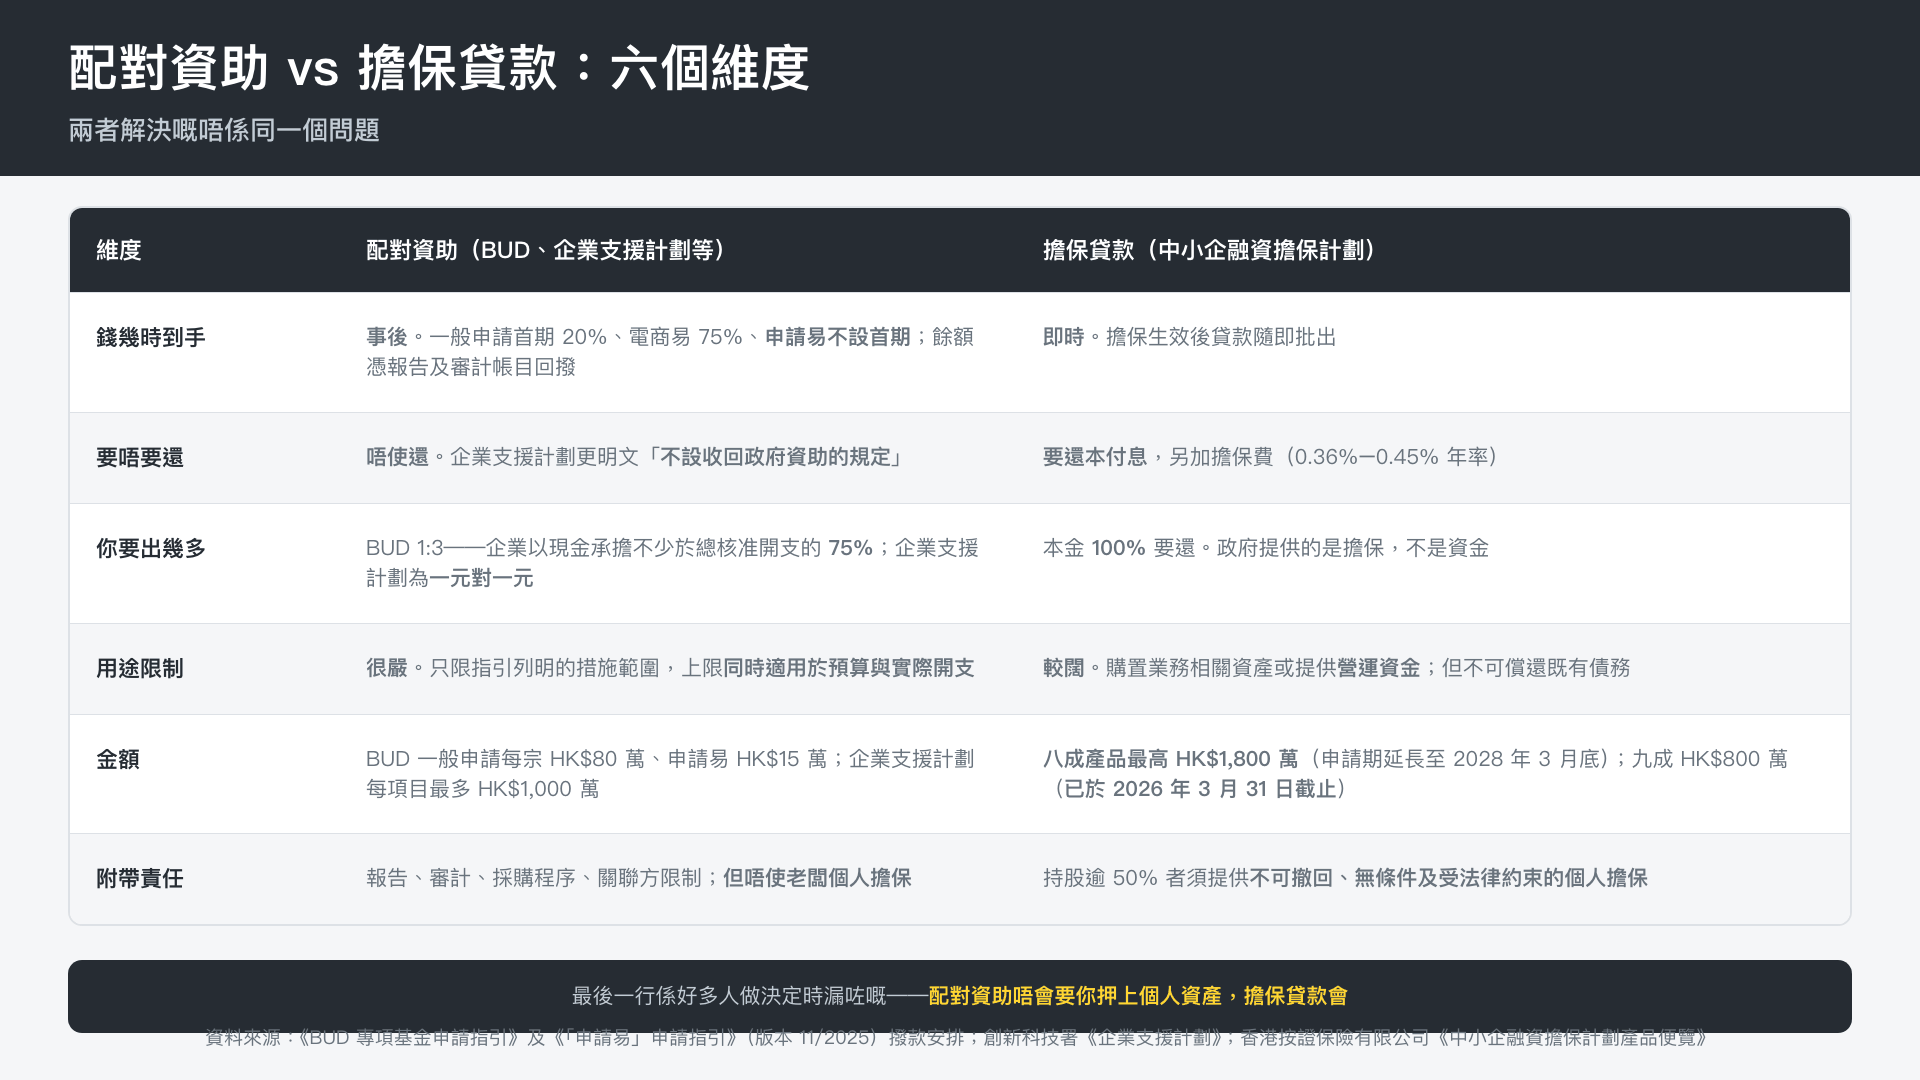Click the source footnote starting 資料來源

click(957, 1038)
